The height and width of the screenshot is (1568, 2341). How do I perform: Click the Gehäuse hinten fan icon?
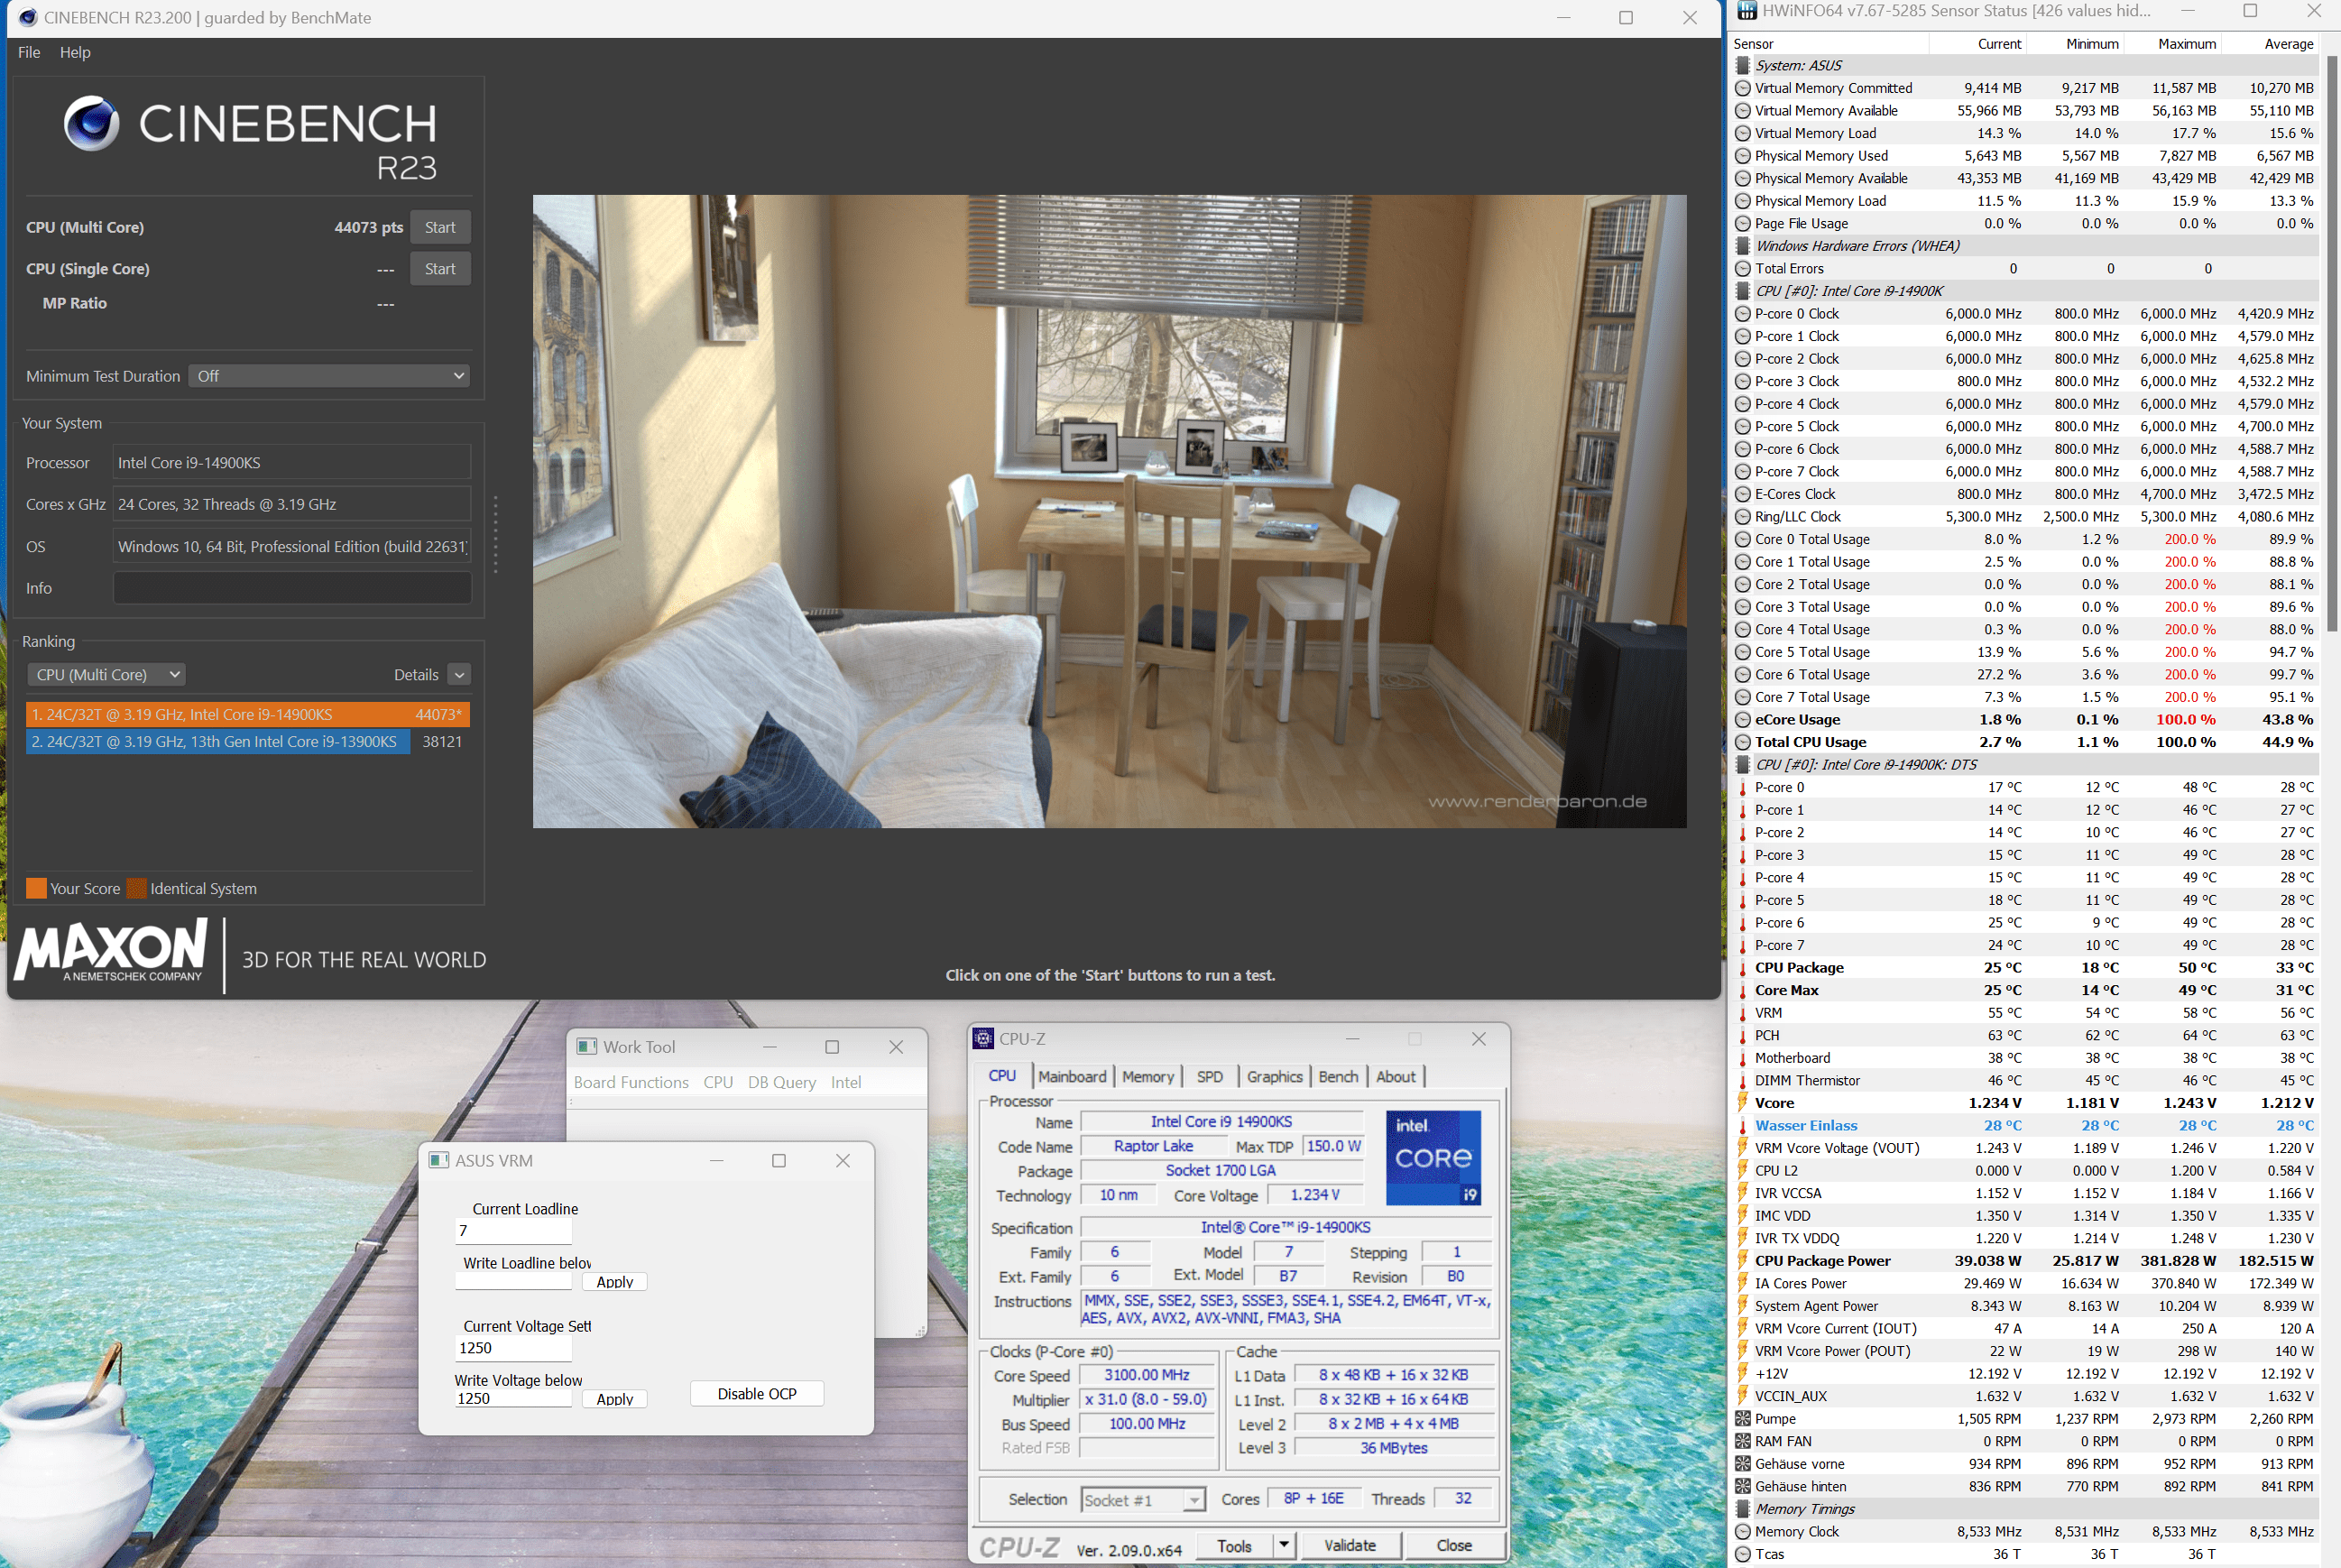coord(1742,1486)
